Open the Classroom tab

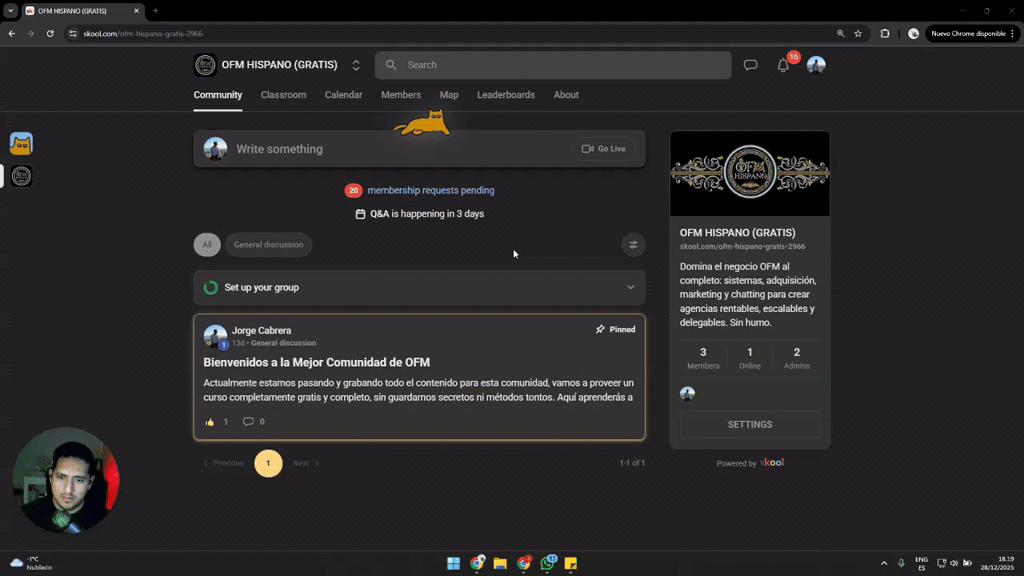[x=283, y=95]
